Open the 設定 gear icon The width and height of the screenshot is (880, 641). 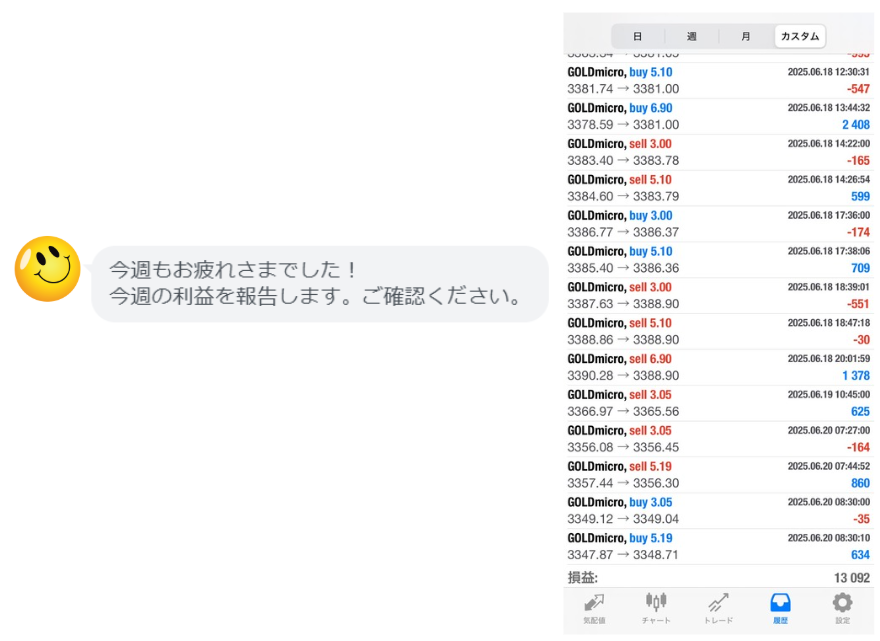coord(842,607)
